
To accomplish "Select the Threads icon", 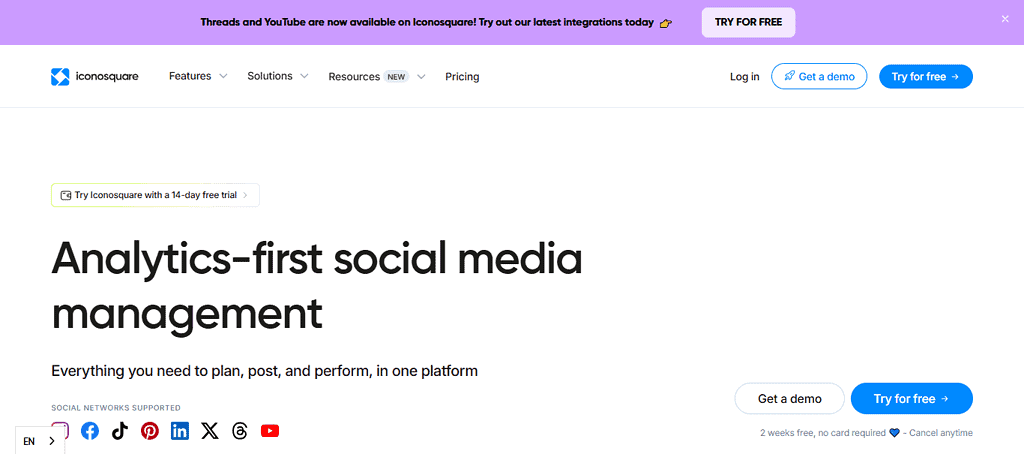I will click(239, 431).
